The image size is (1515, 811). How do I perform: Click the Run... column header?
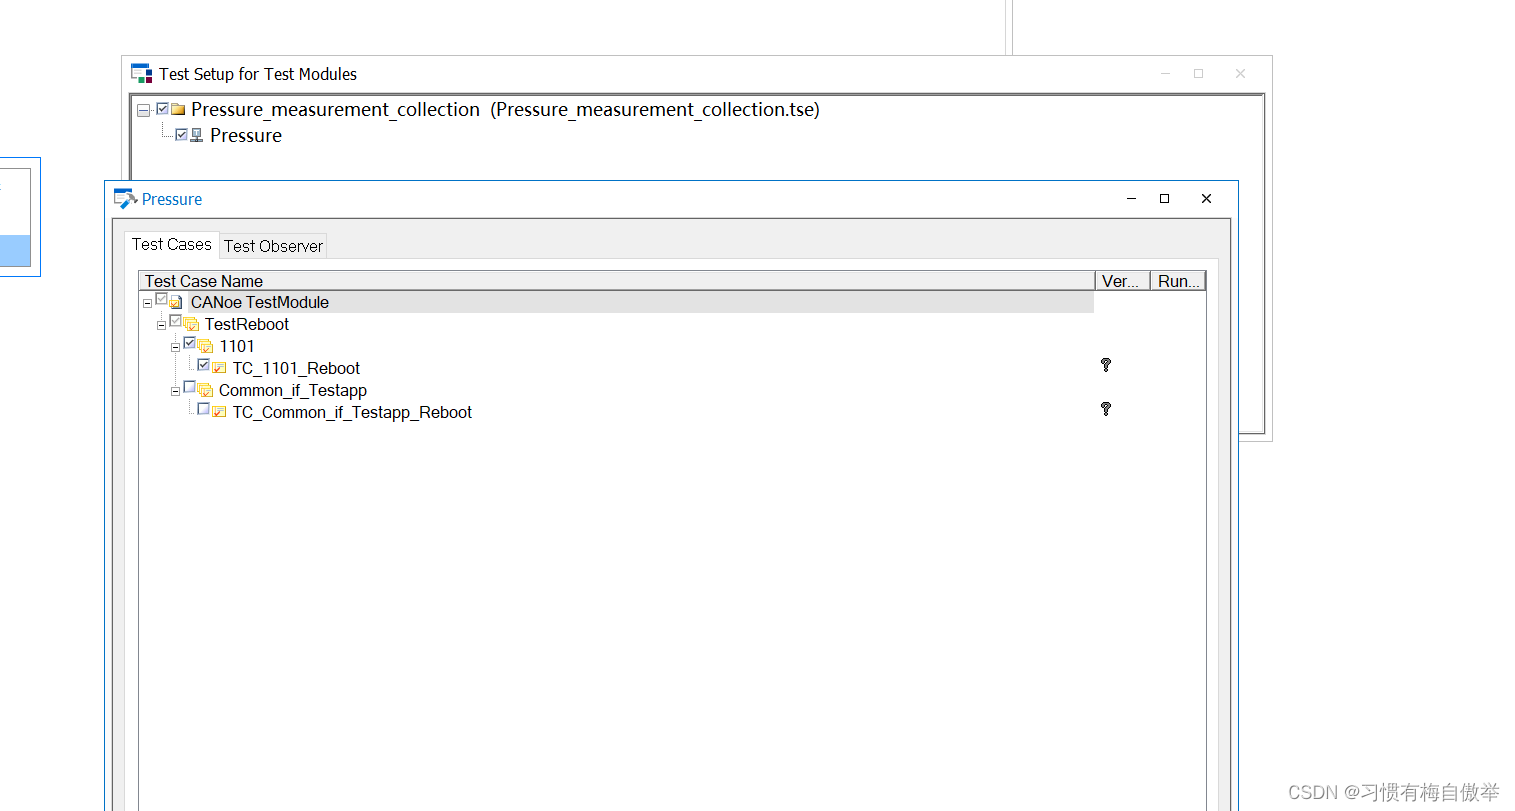point(1178,281)
